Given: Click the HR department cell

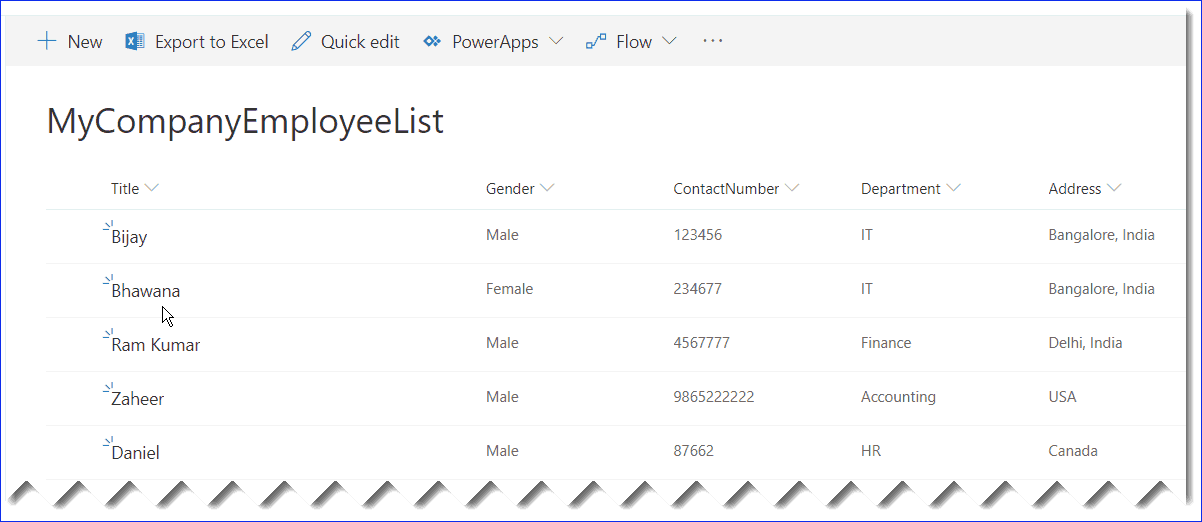Looking at the screenshot, I should pyautogui.click(x=871, y=451).
